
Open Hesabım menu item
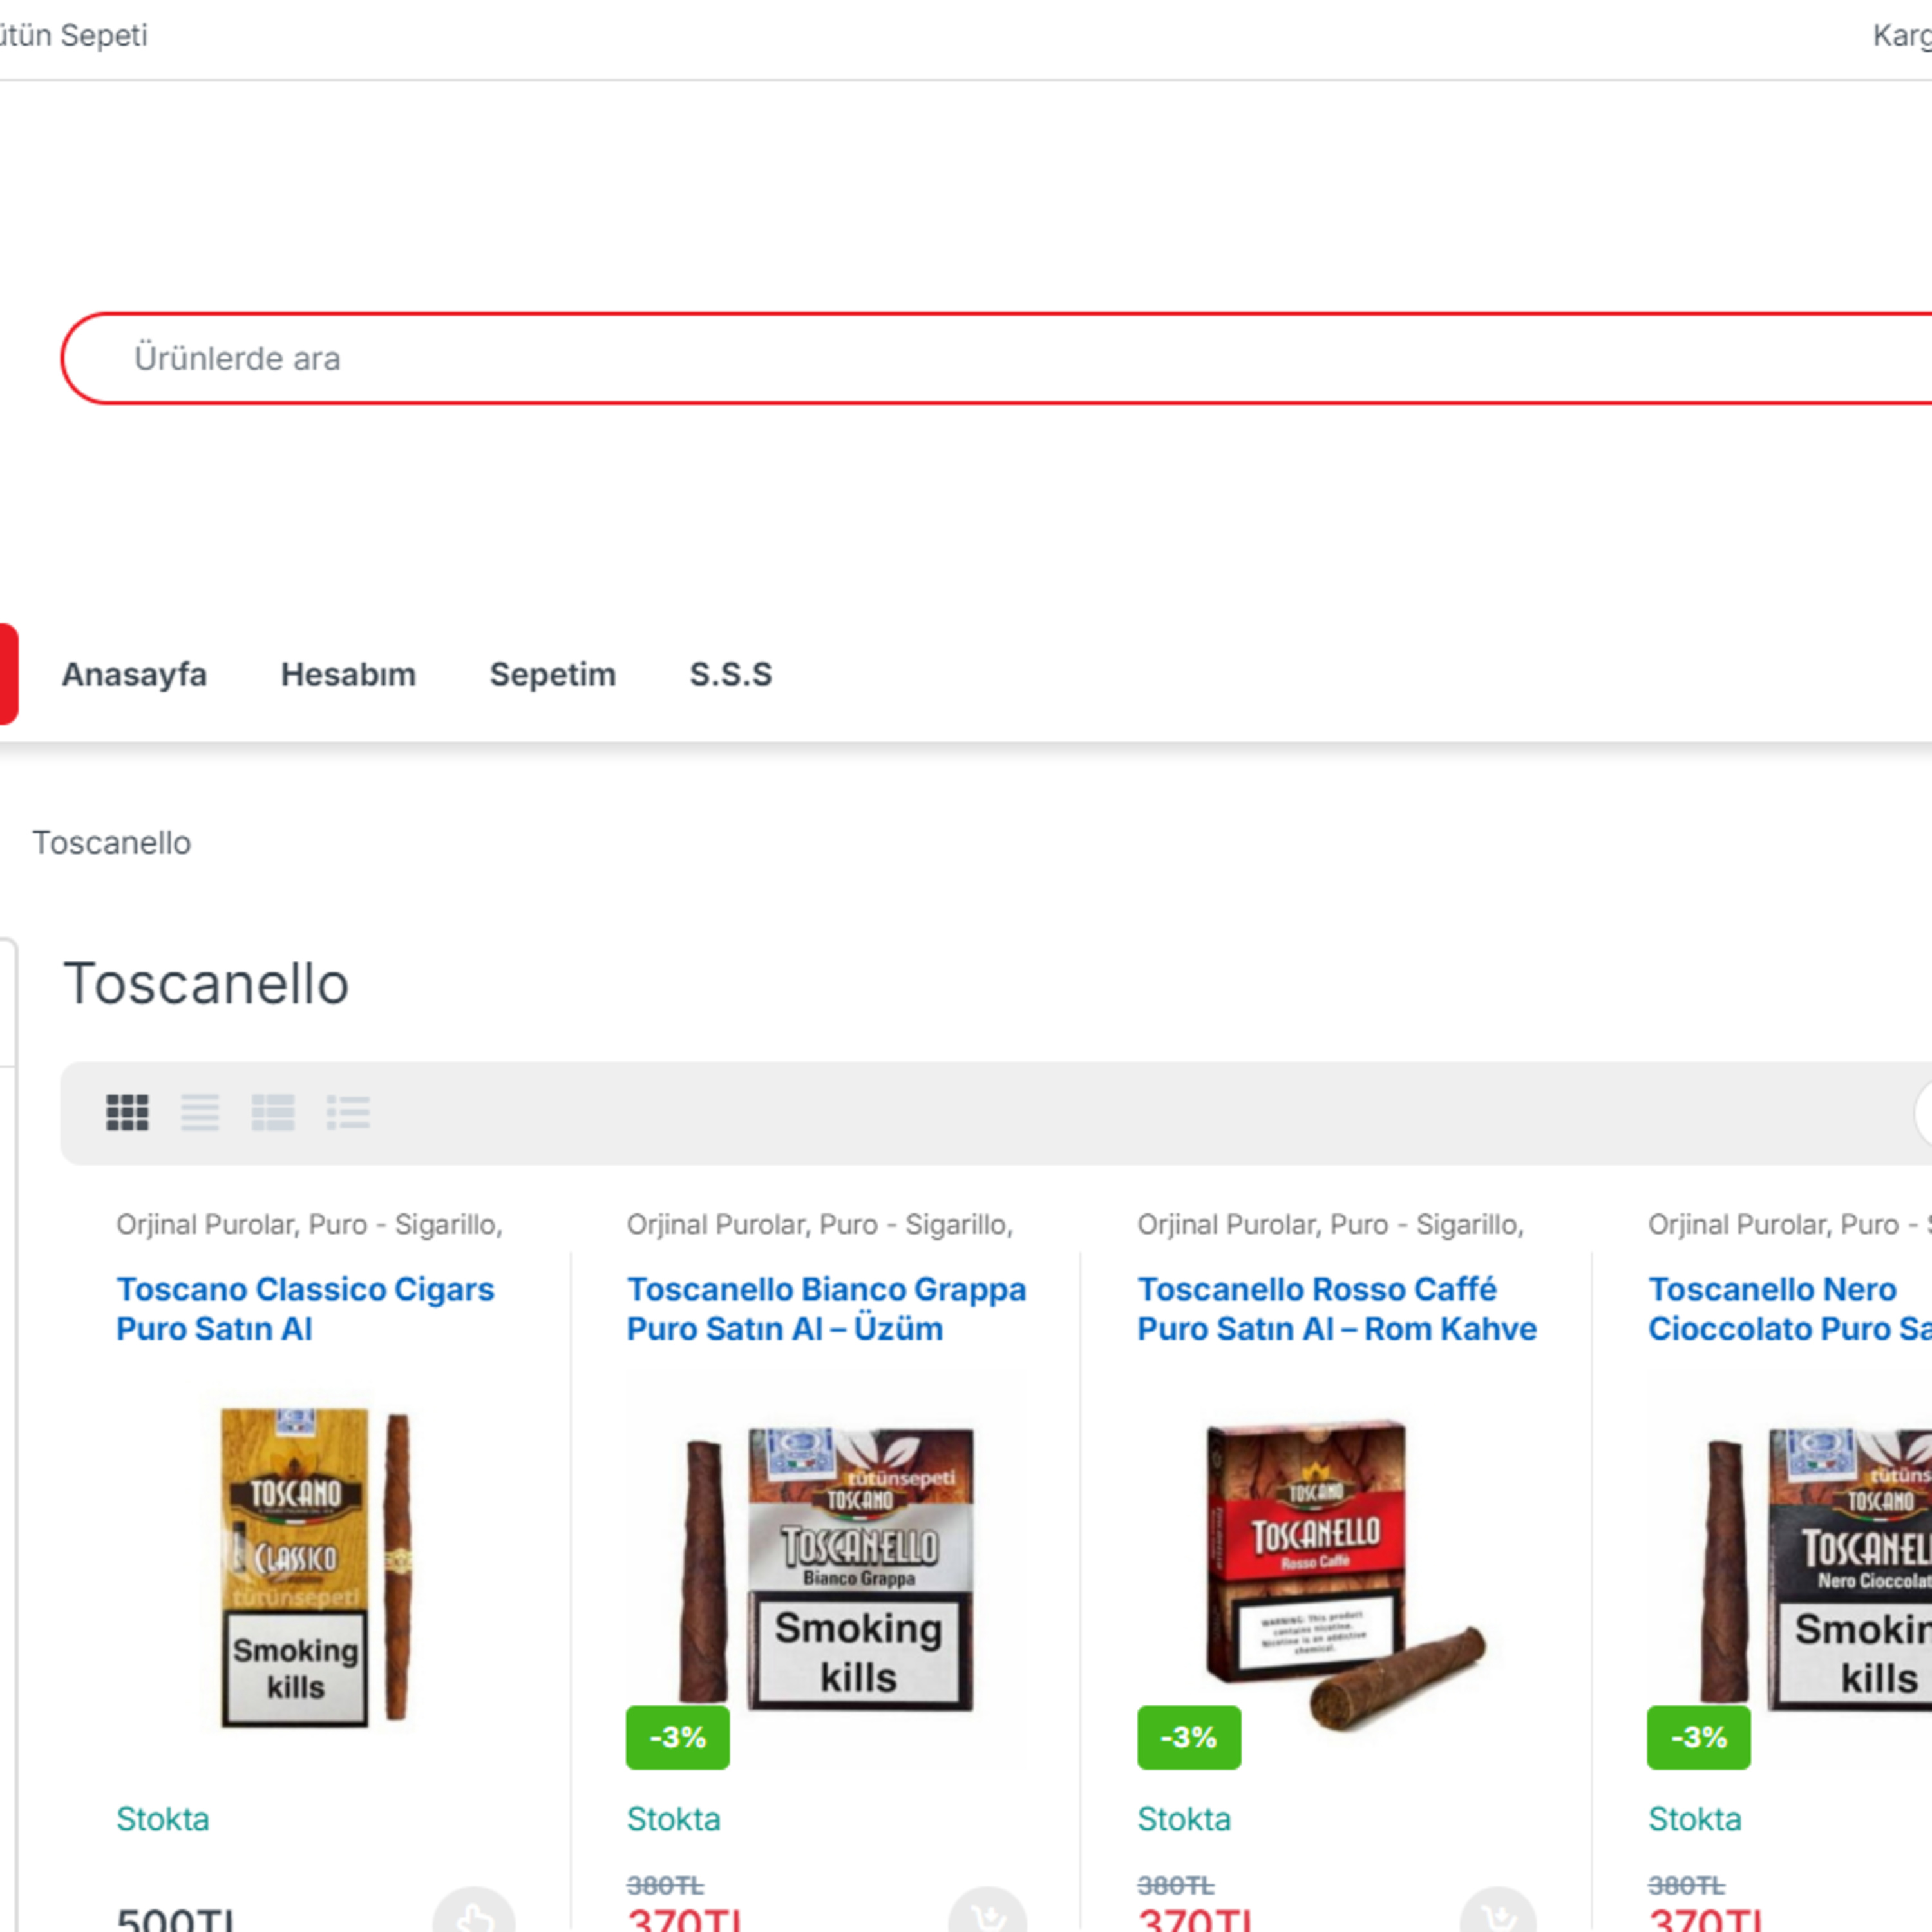348,674
